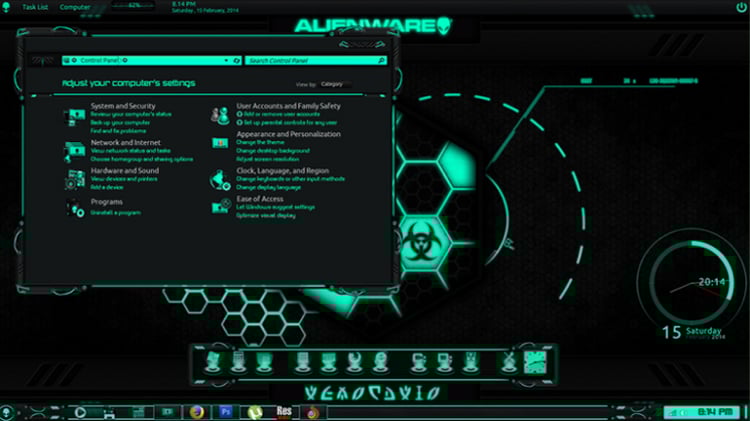Refresh the Control Panel address bar

(x=236, y=61)
